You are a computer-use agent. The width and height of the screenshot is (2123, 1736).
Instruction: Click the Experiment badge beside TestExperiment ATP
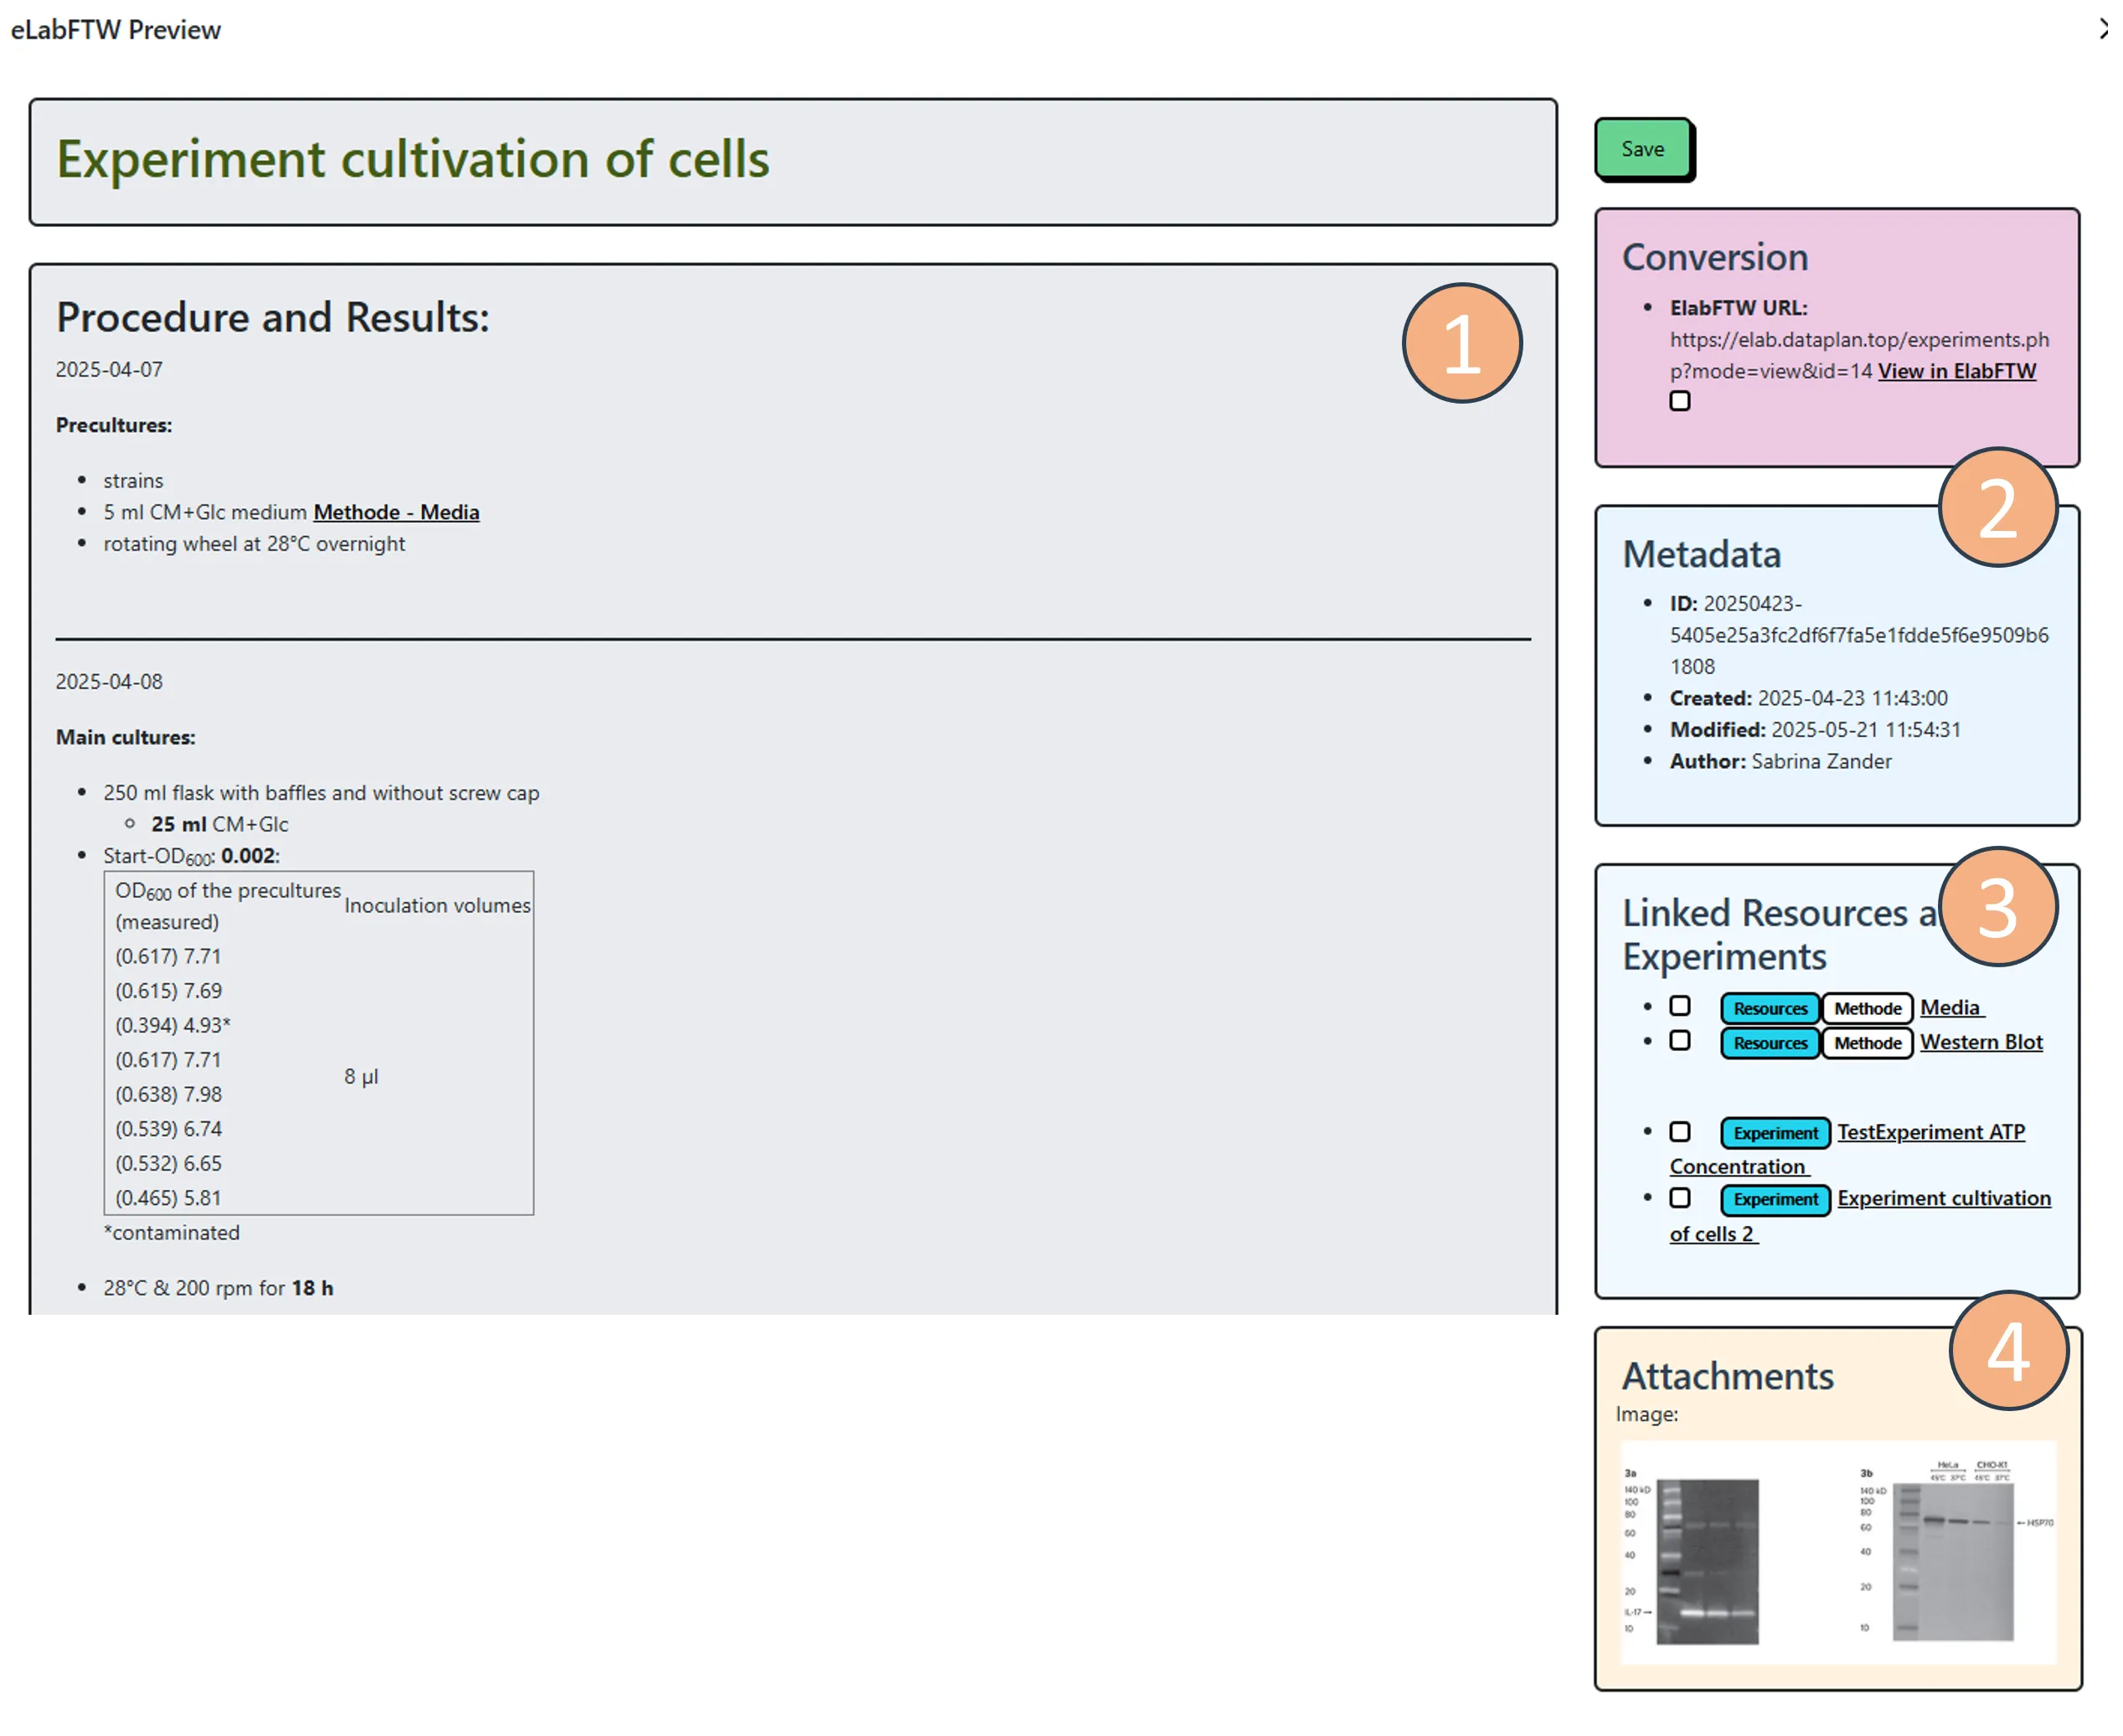(1775, 1133)
